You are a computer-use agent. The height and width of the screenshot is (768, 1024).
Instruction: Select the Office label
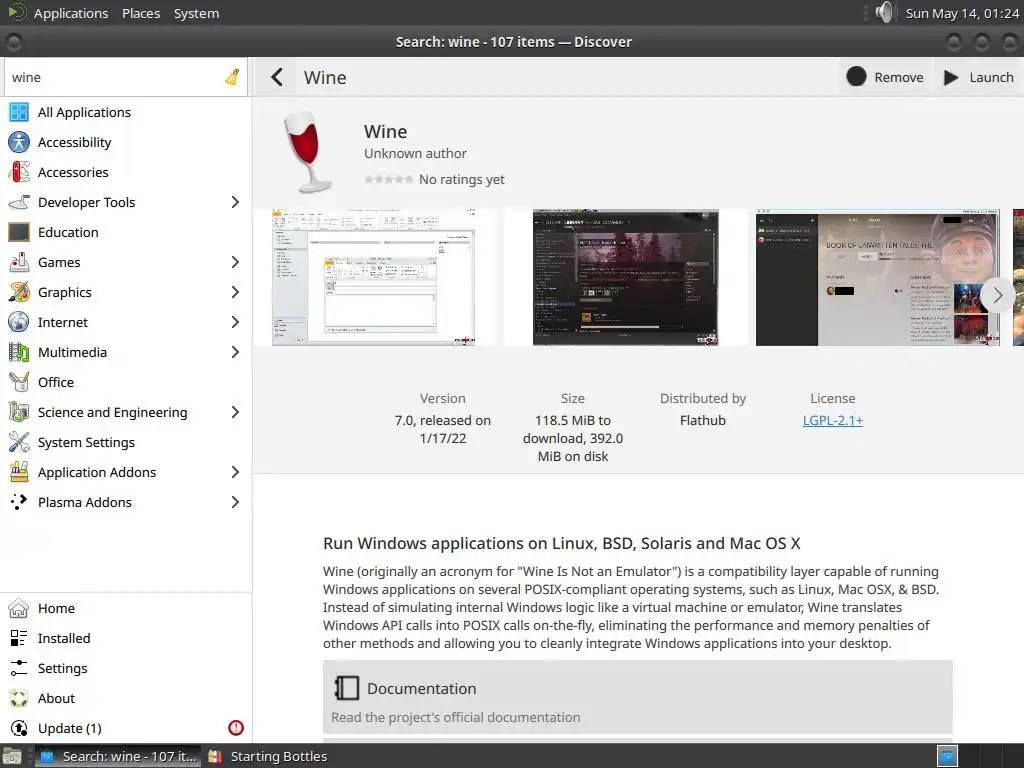(56, 383)
